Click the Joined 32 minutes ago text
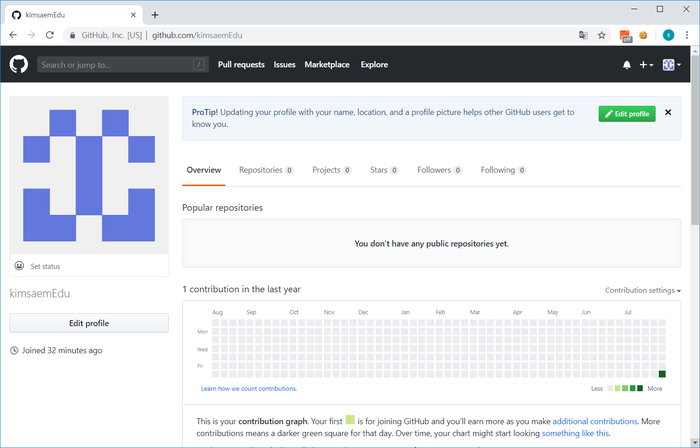The height and width of the screenshot is (448, 700). (x=62, y=350)
